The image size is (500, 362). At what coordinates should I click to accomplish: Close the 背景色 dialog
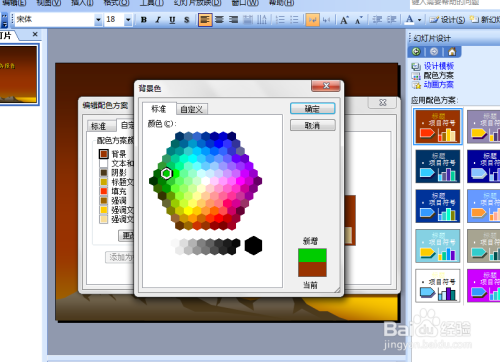coord(326,86)
